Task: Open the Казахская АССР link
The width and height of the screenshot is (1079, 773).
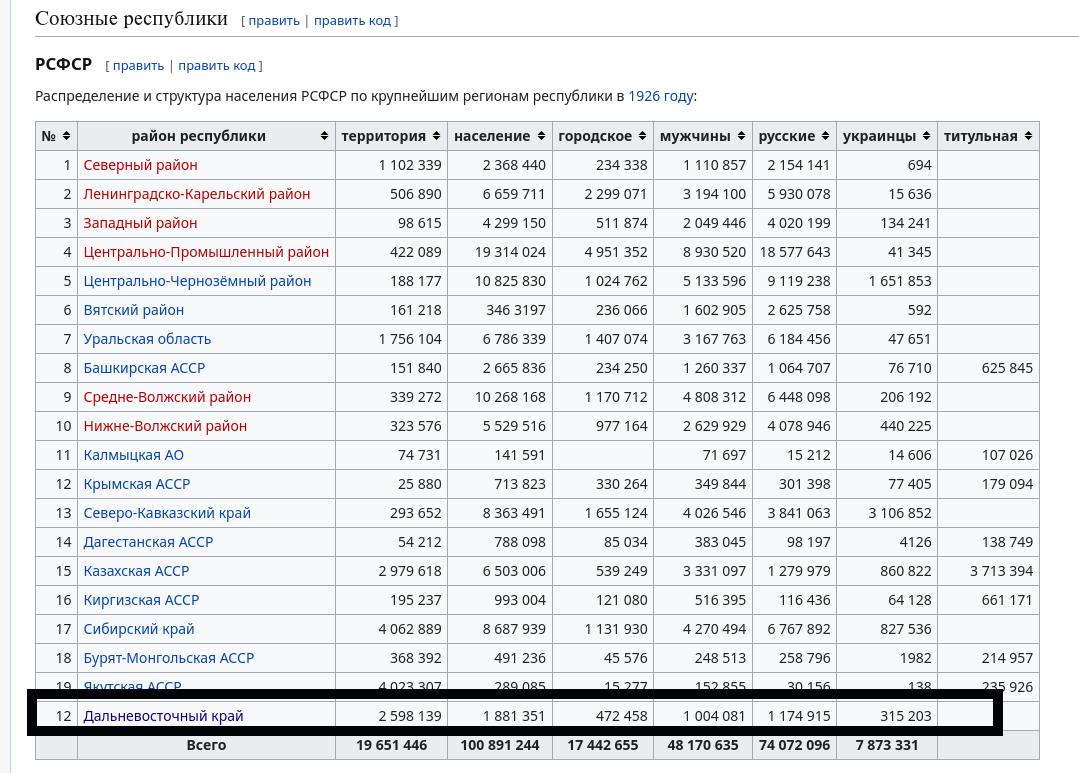Action: 136,571
